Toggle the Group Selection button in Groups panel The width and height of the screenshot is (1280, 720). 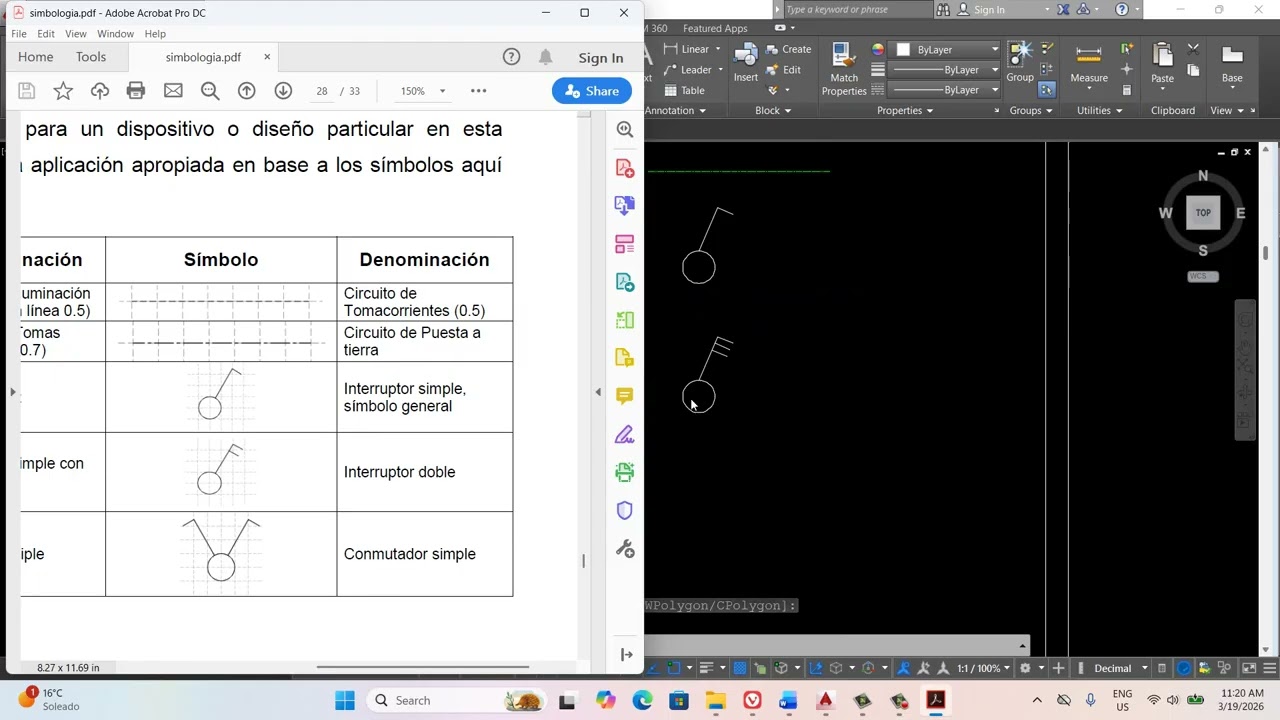pyautogui.click(x=1047, y=90)
